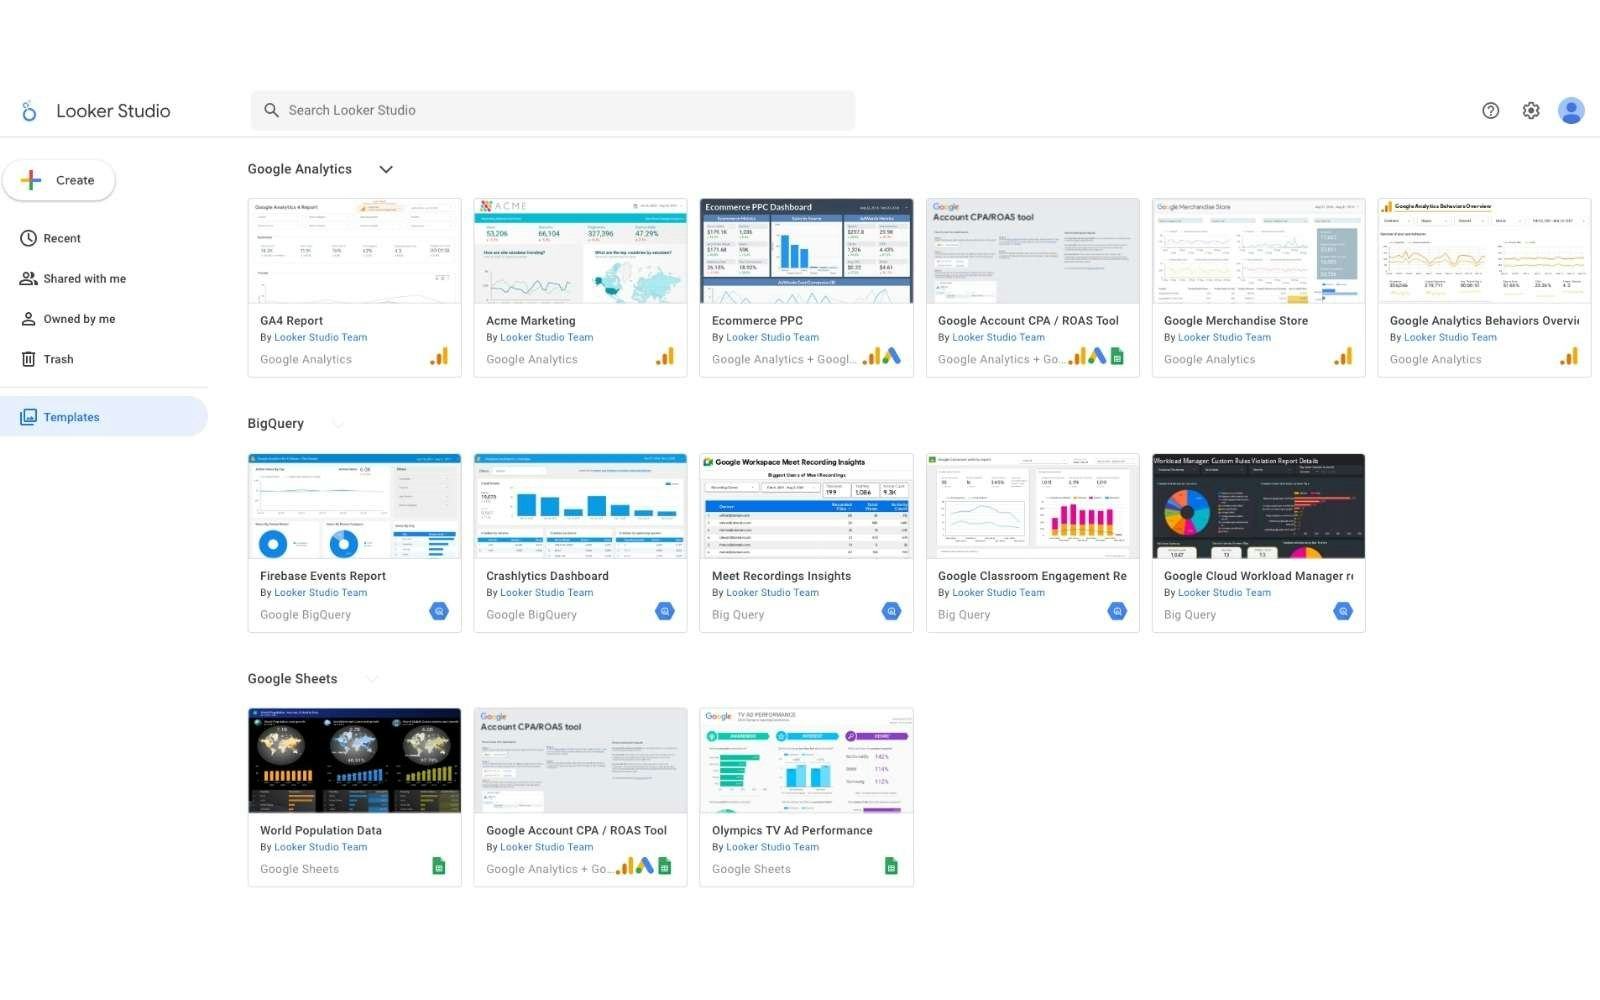Viewport: 1600px width, 1000px height.
Task: Click the Google Analytics section heading
Action: pyautogui.click(x=300, y=170)
